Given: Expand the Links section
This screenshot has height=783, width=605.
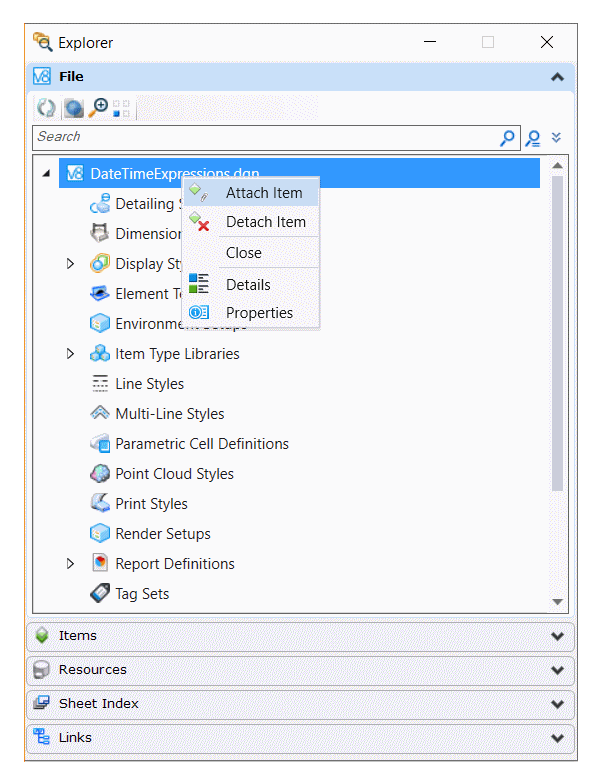Looking at the screenshot, I should [x=557, y=738].
